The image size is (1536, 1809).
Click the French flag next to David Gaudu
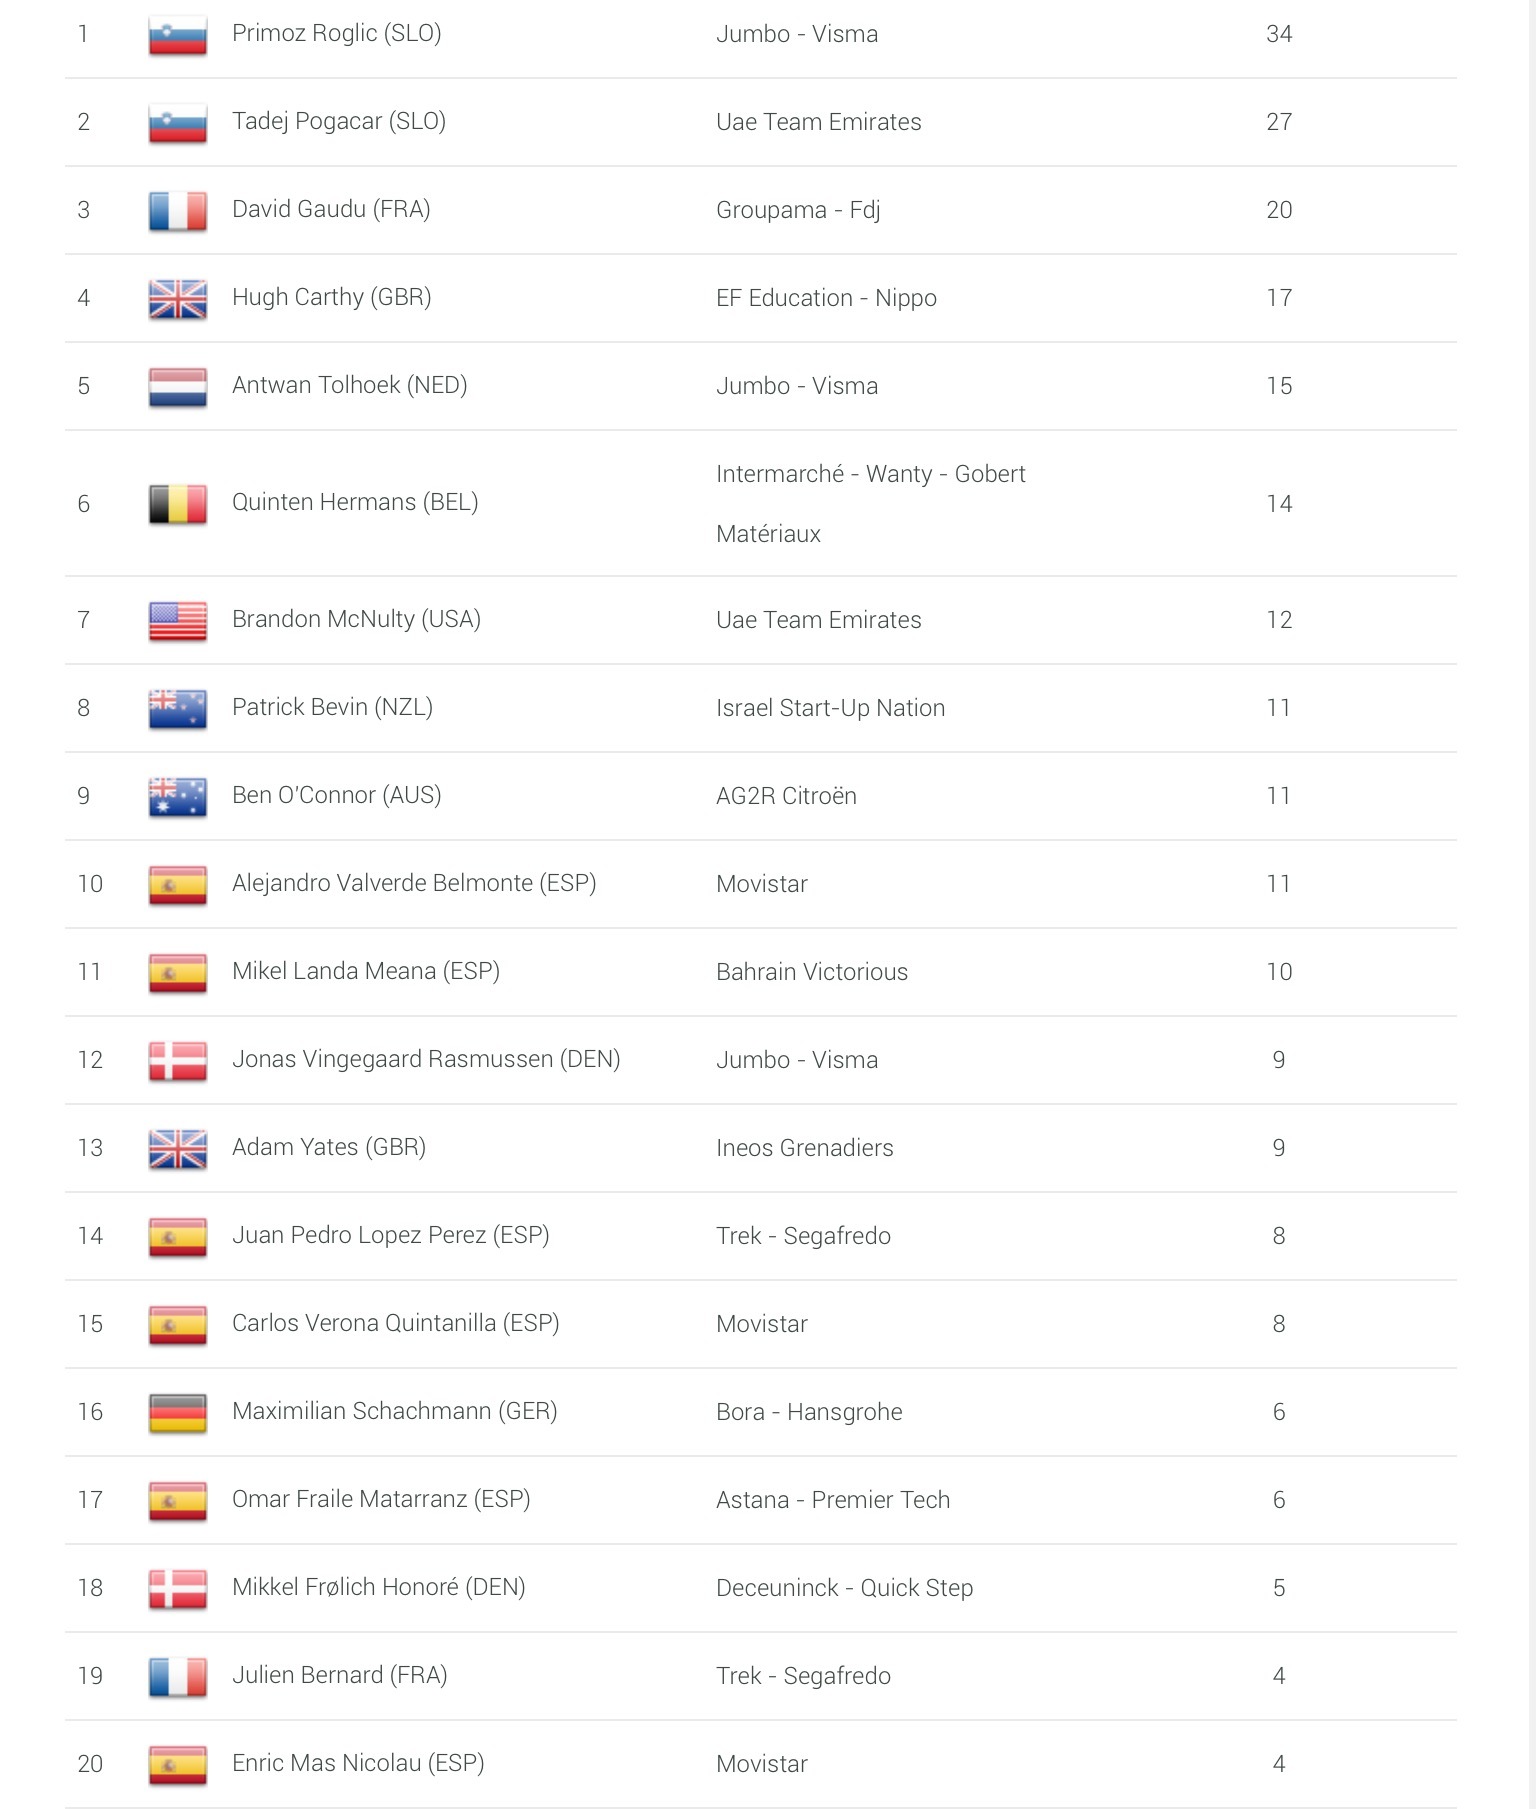coord(177,211)
